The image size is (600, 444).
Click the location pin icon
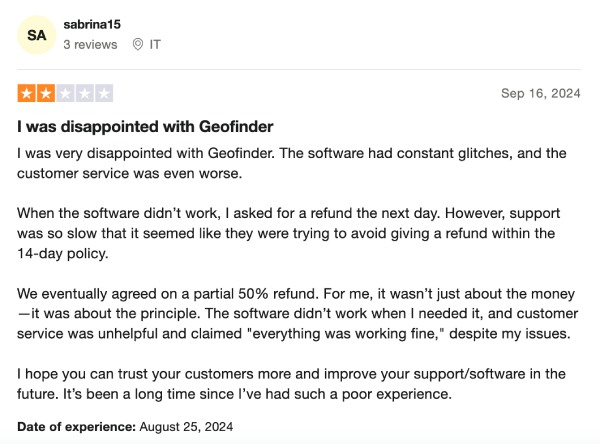pos(136,45)
